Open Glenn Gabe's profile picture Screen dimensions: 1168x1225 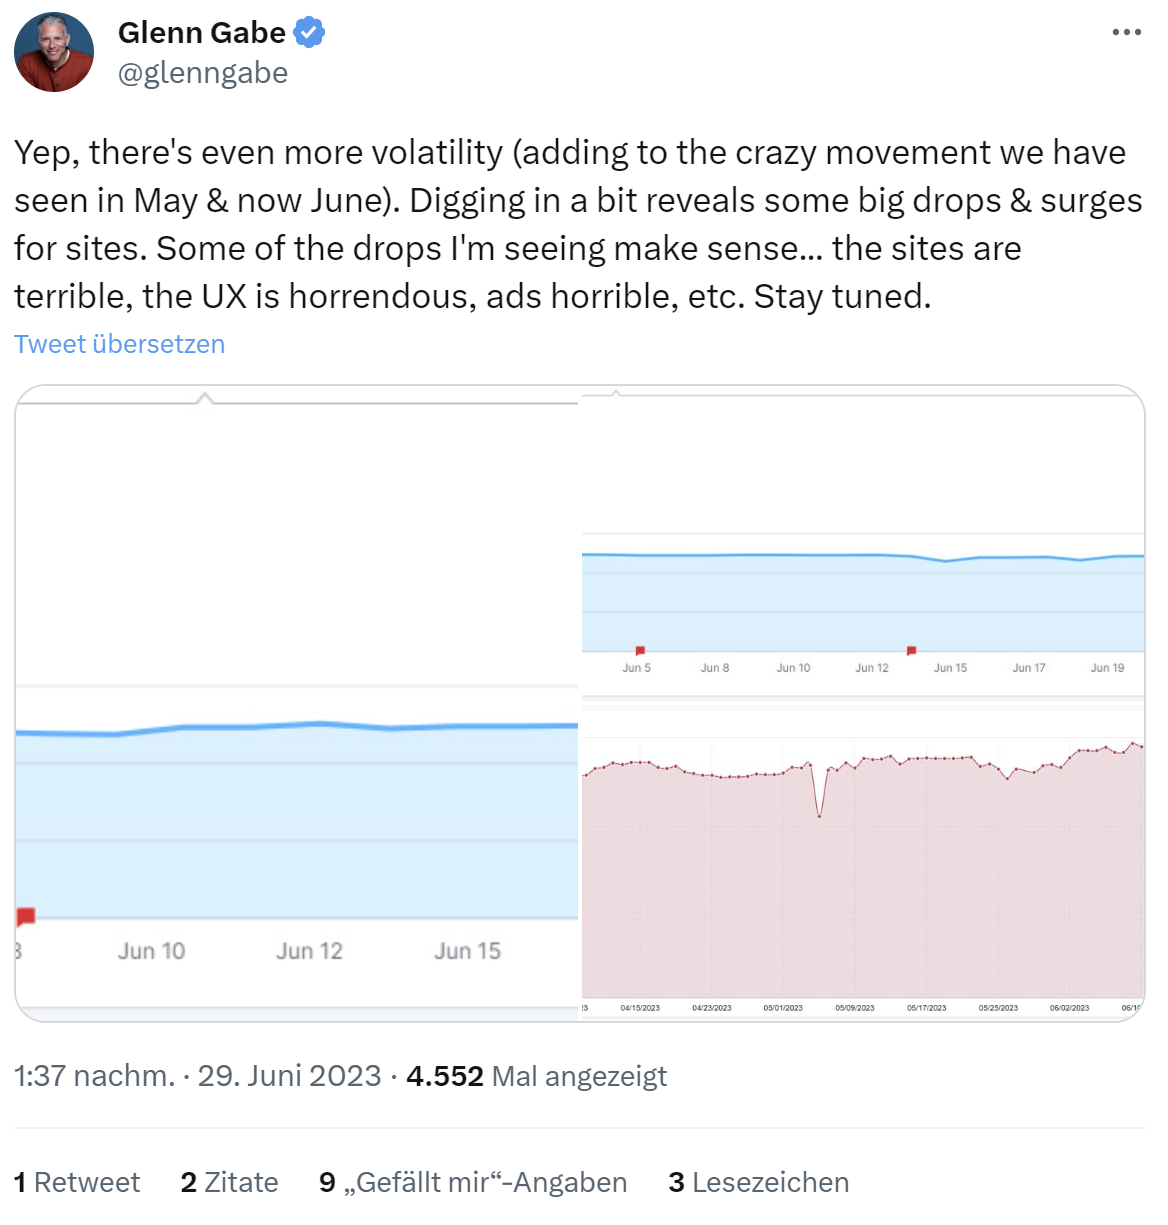tap(53, 51)
